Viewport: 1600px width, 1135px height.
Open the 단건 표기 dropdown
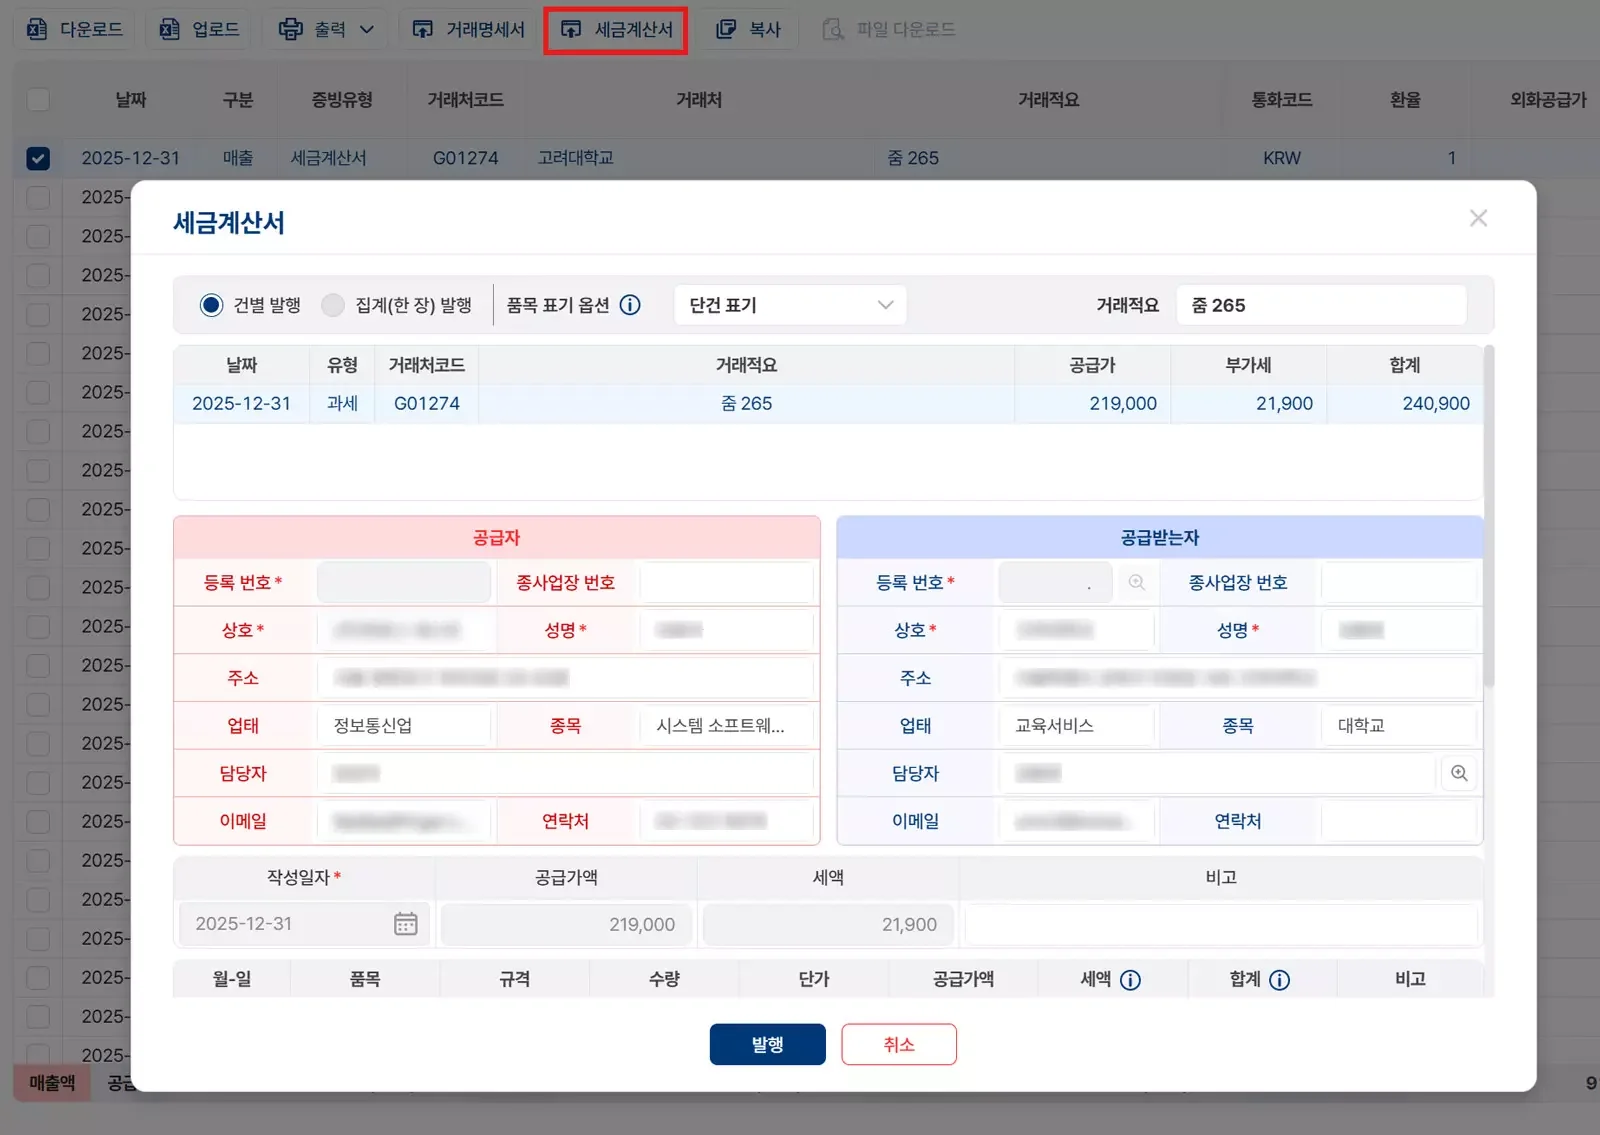pyautogui.click(x=789, y=305)
